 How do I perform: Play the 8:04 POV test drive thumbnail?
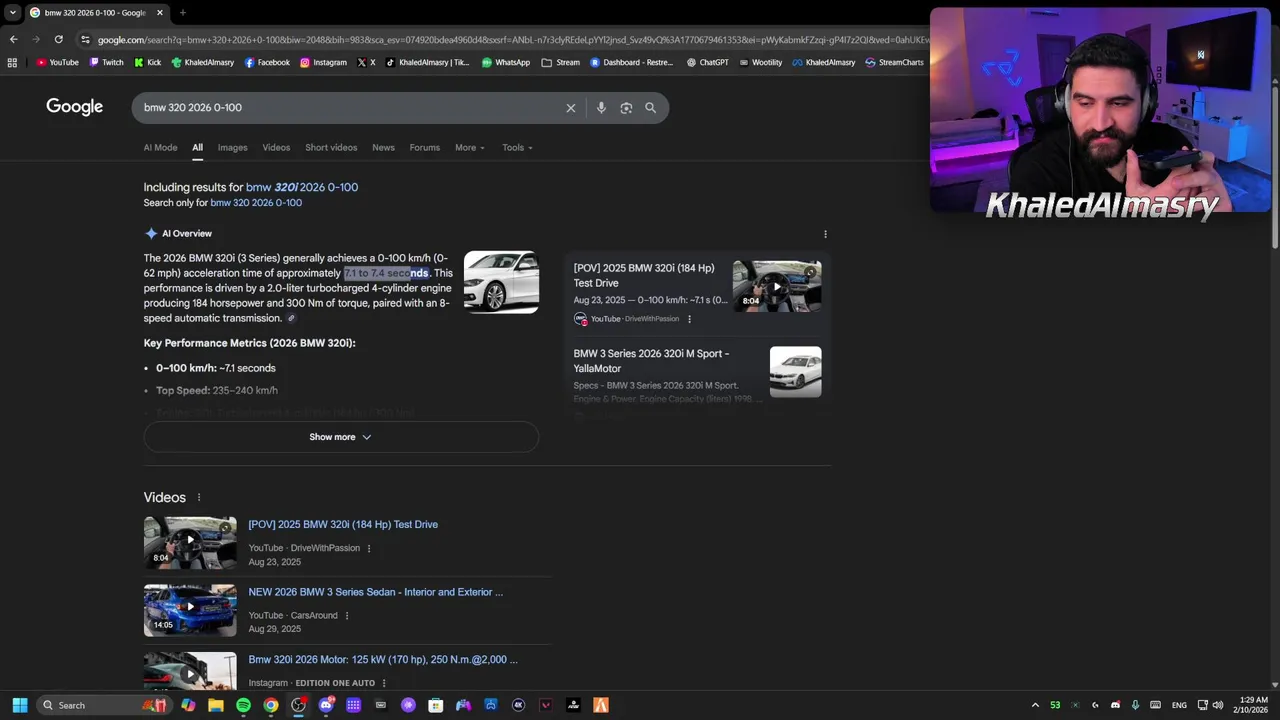click(190, 541)
